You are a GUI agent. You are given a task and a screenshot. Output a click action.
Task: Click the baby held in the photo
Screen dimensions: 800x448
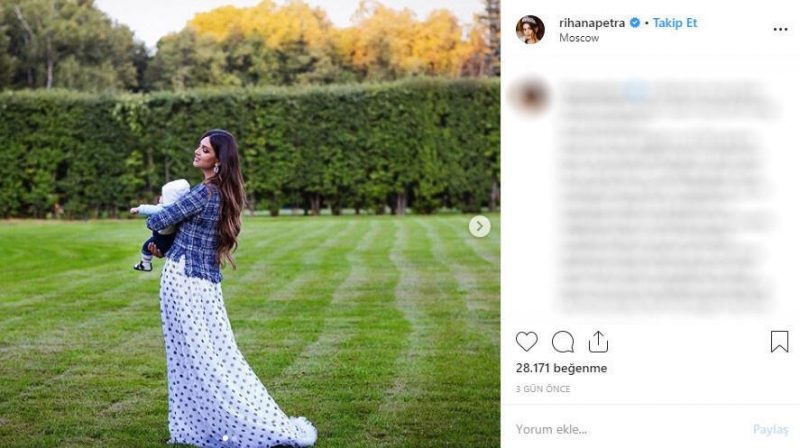click(x=161, y=223)
